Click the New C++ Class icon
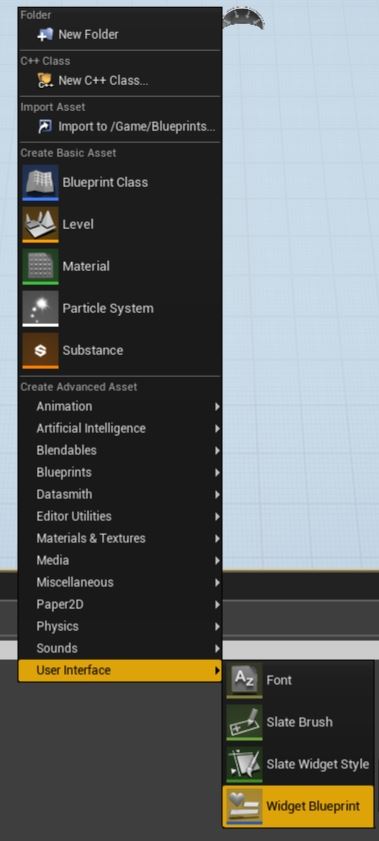 coord(45,80)
